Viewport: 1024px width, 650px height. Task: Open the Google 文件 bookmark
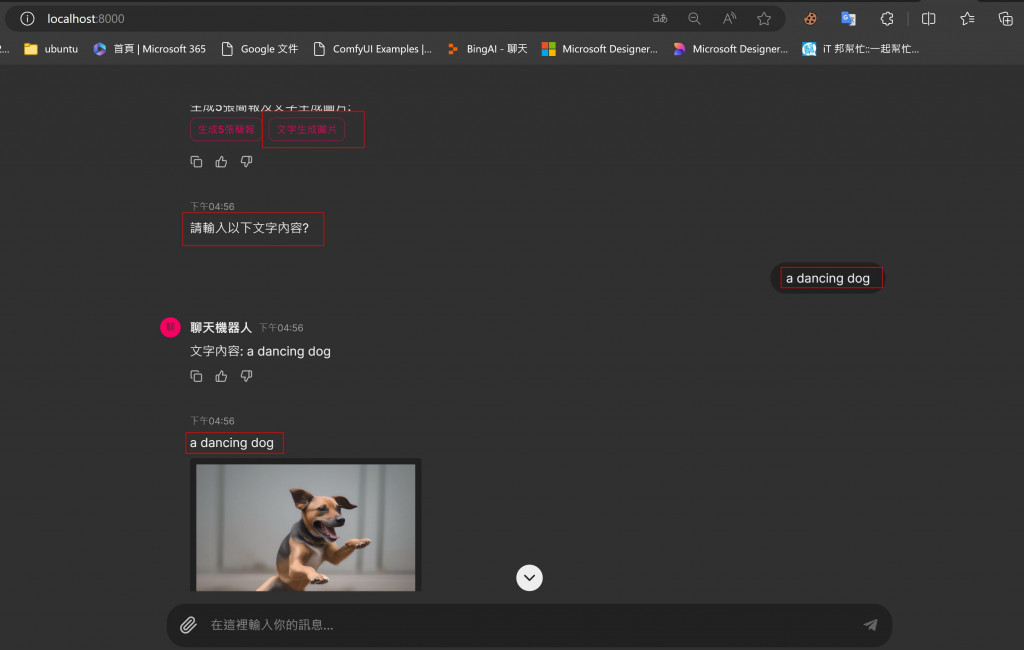click(260, 49)
